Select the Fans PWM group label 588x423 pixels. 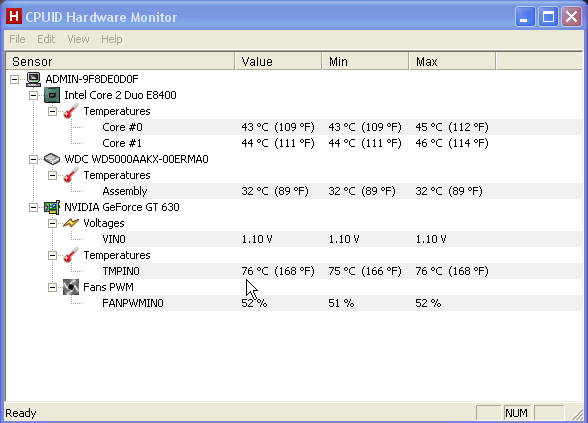click(x=108, y=287)
